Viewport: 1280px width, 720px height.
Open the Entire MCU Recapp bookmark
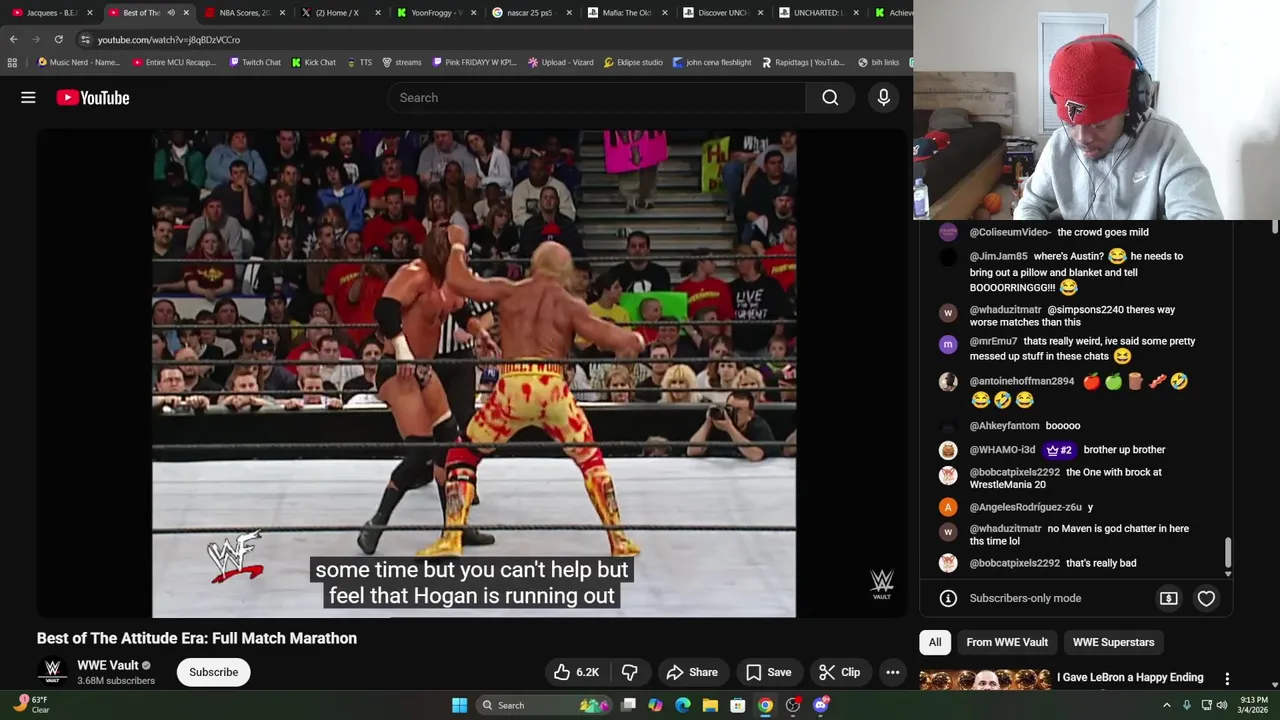point(174,62)
